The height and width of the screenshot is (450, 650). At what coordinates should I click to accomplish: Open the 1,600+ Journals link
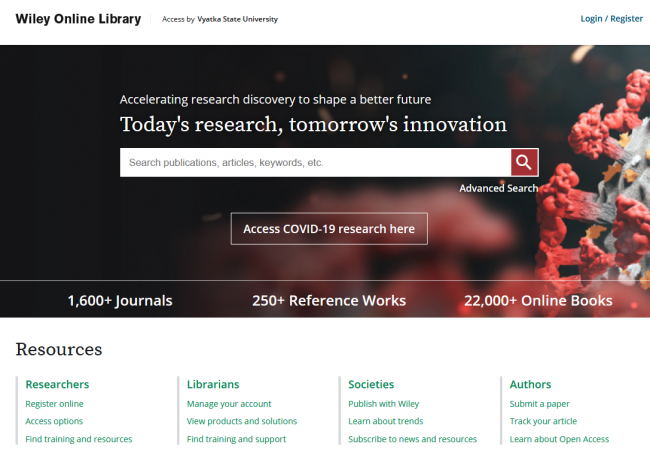coord(120,300)
